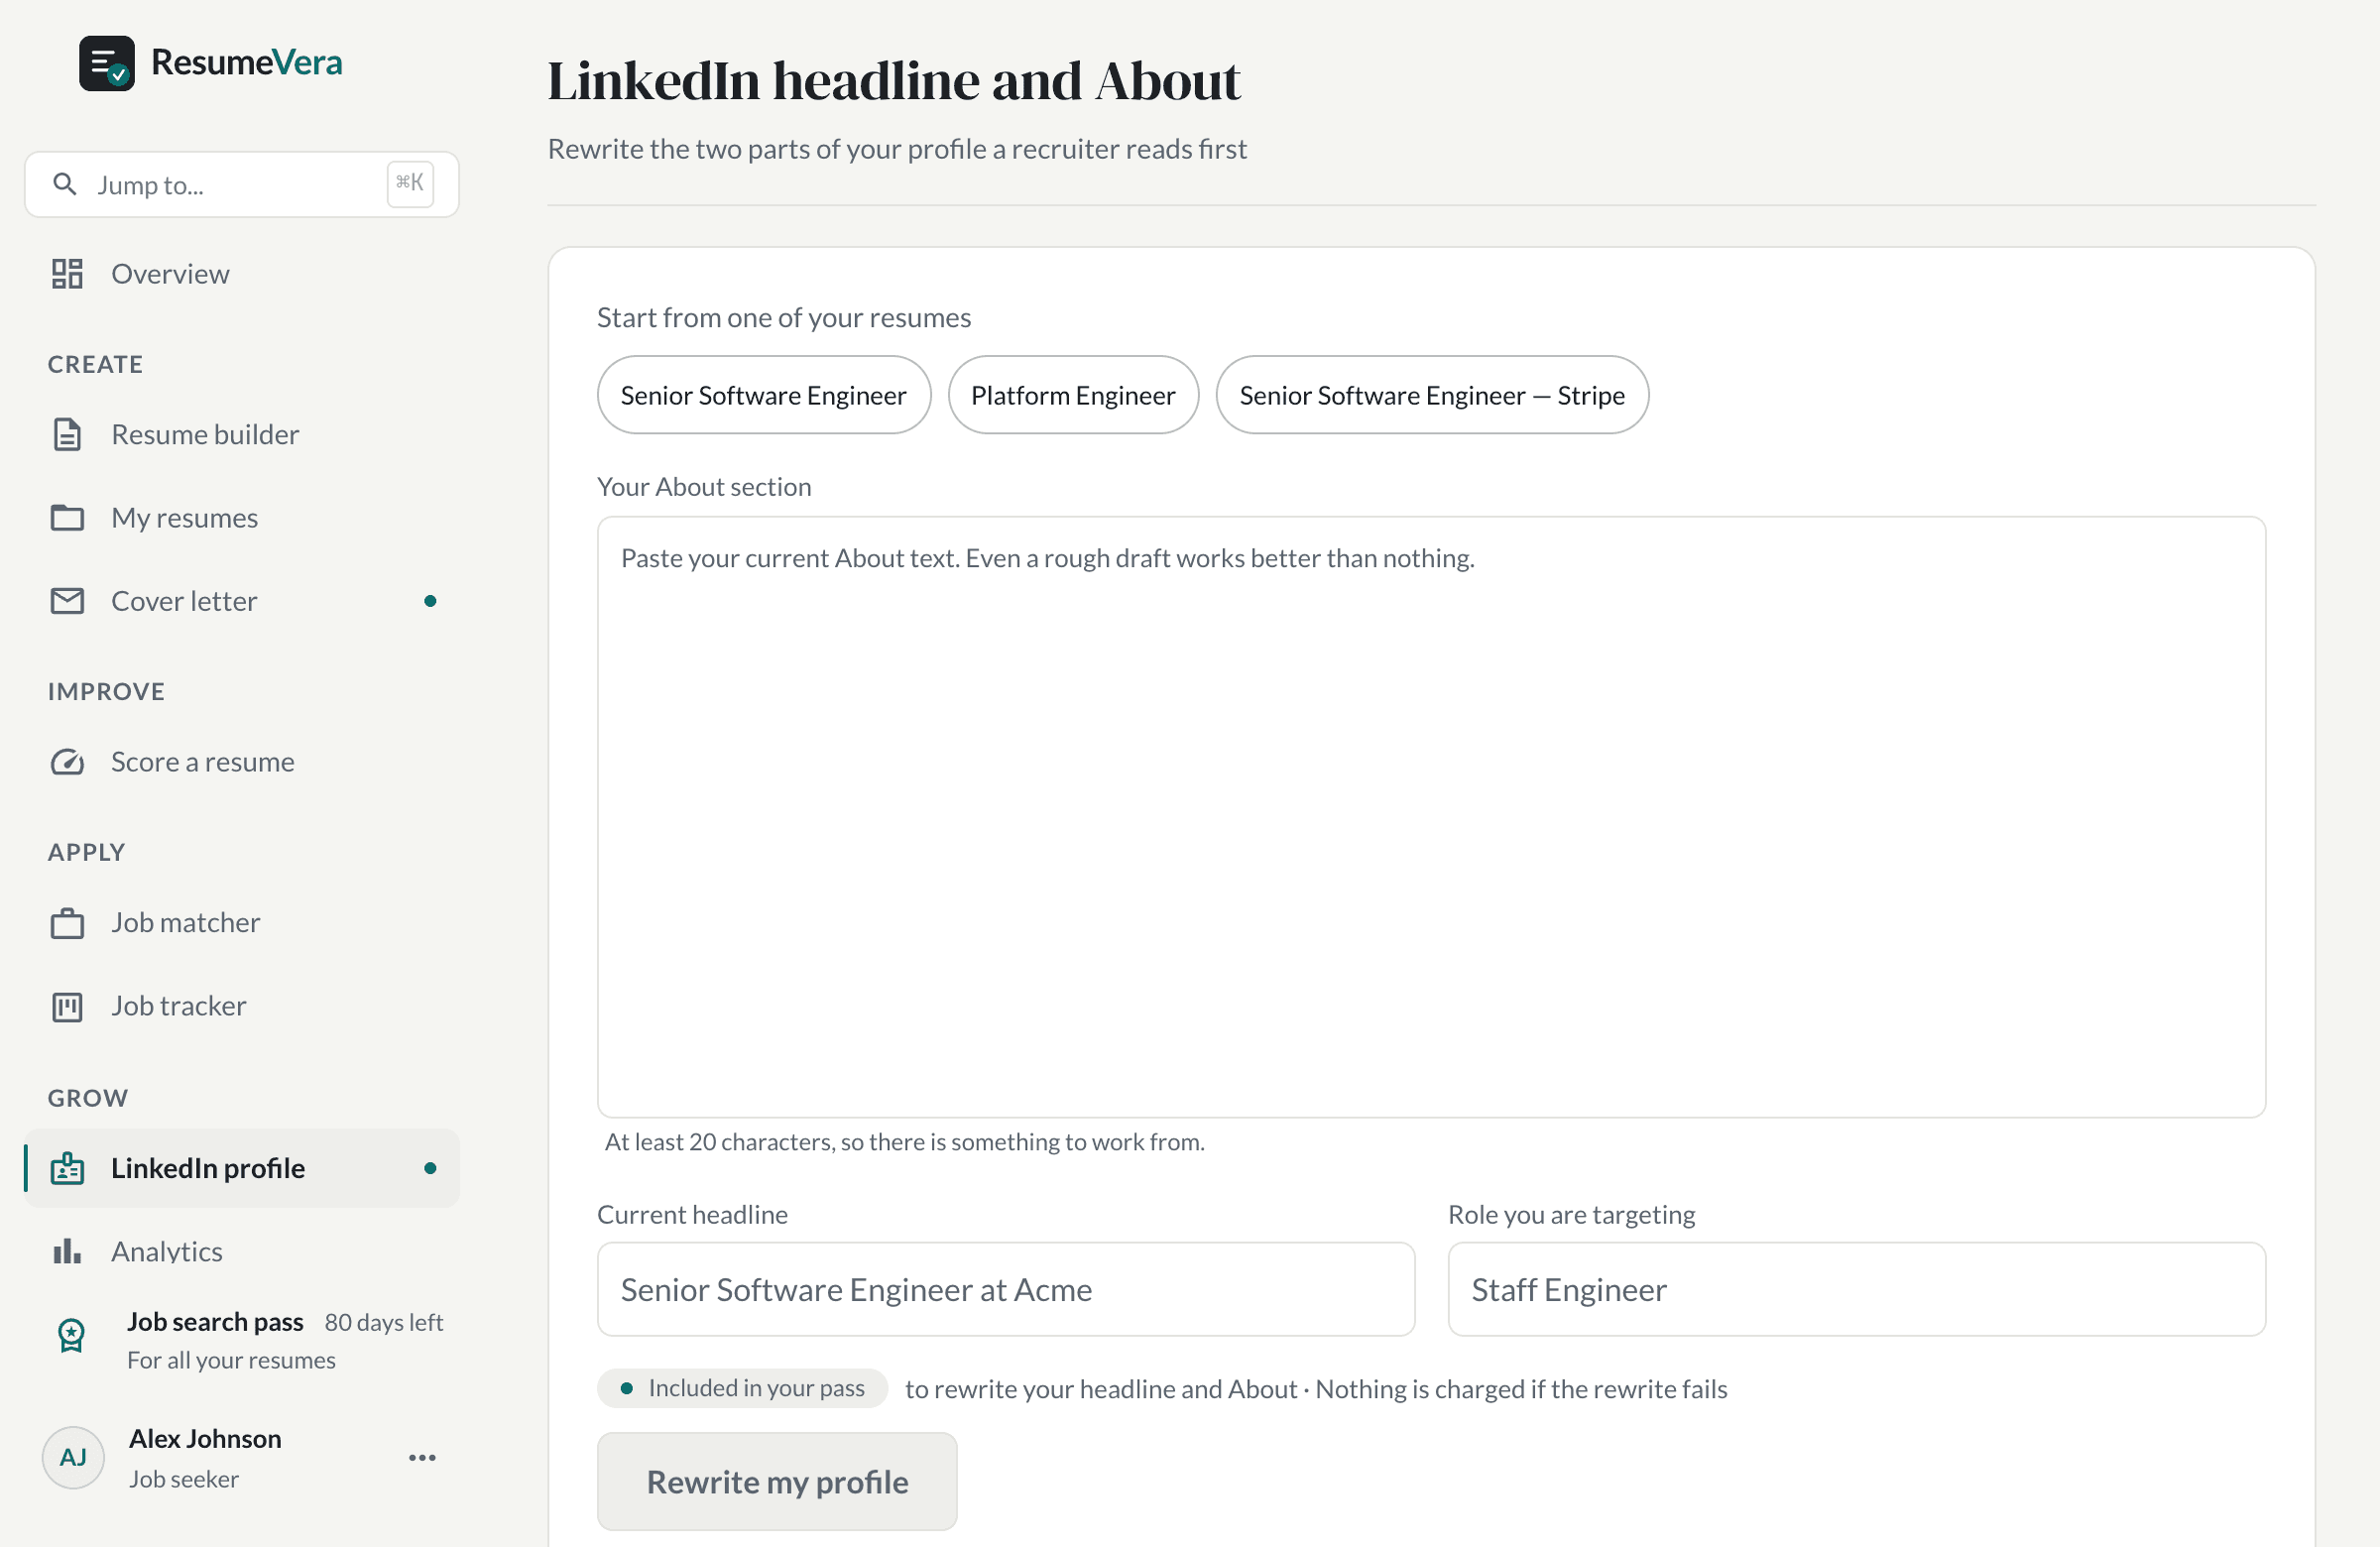Click the ⌘K shortcut badge
Image resolution: width=2380 pixels, height=1547 pixels.
pyautogui.click(x=410, y=184)
